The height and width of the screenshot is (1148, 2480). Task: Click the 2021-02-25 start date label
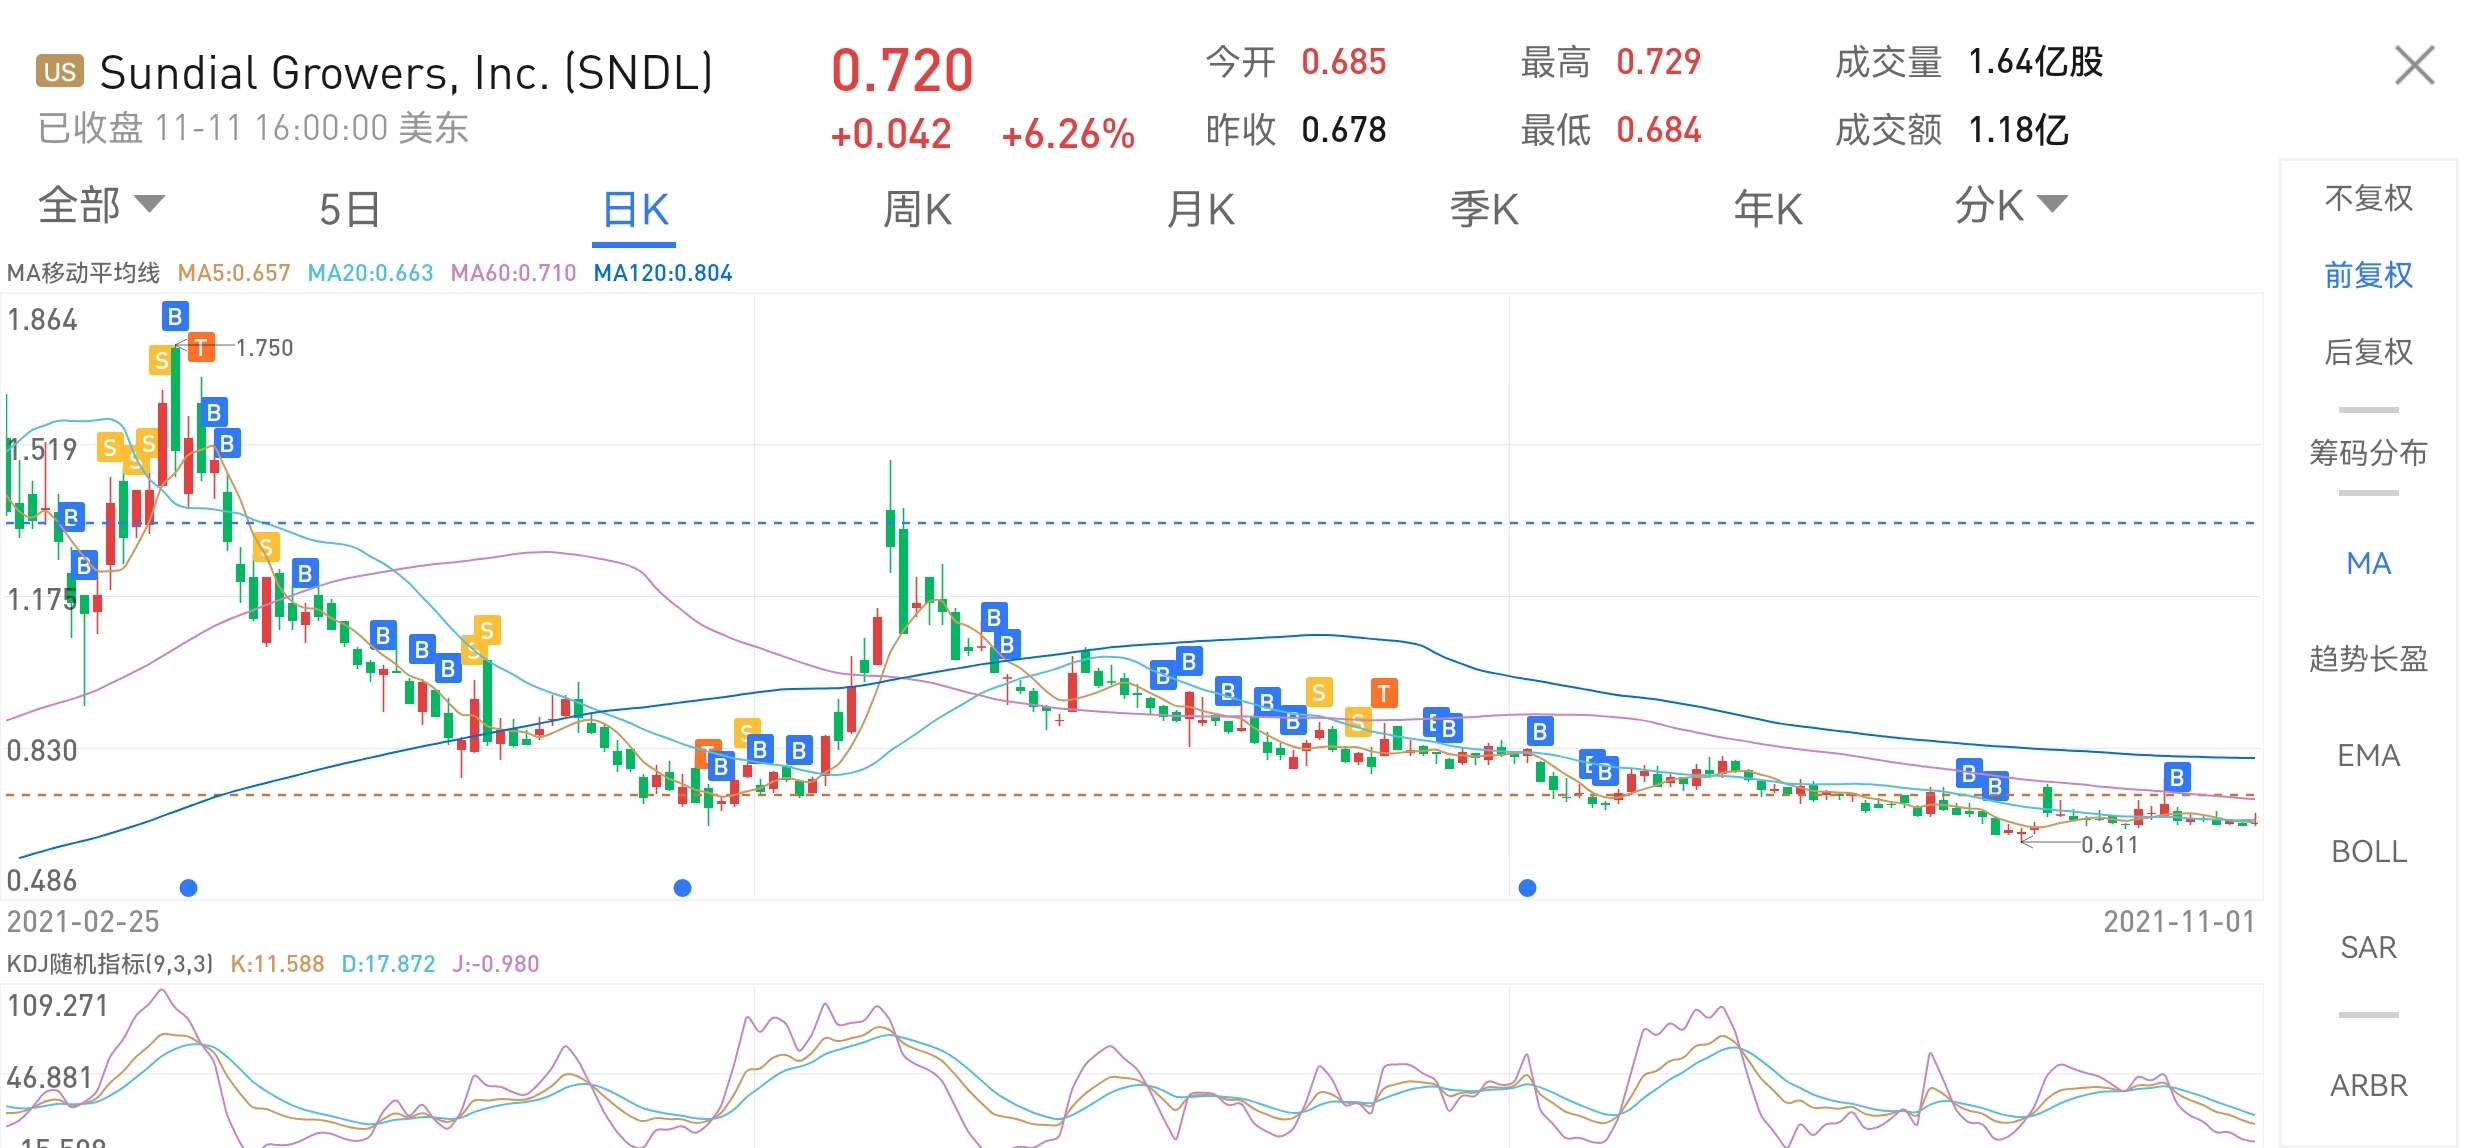(x=83, y=921)
